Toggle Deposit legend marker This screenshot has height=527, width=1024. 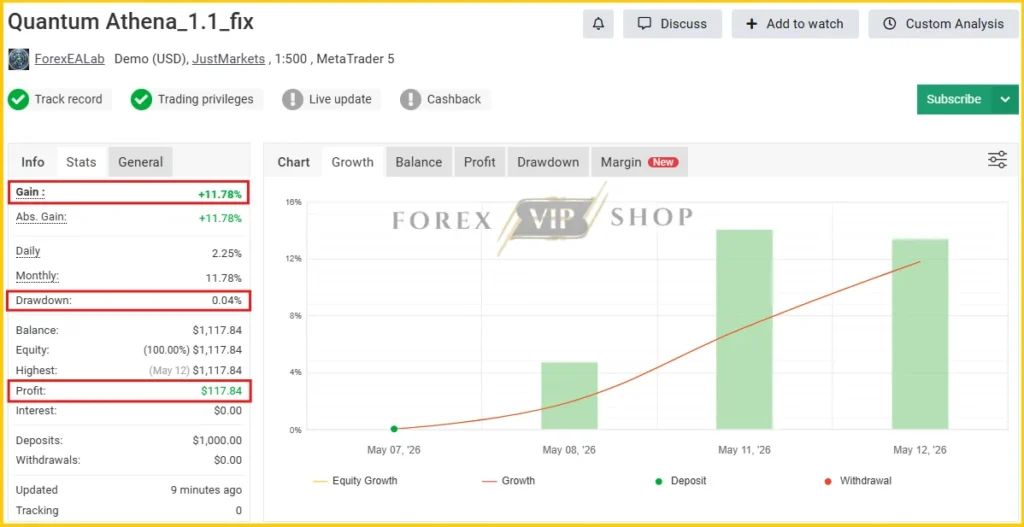(680, 481)
